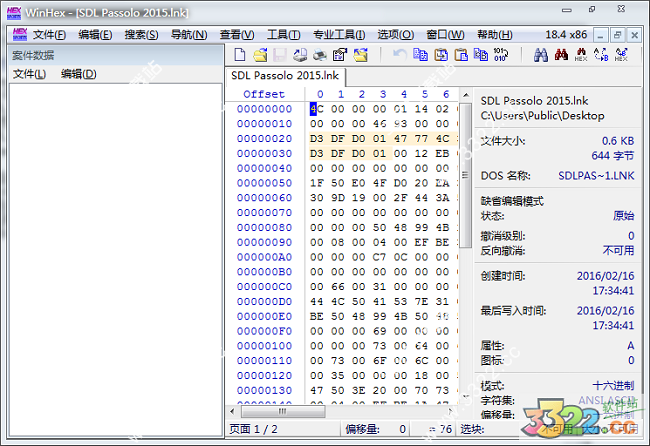The width and height of the screenshot is (650, 446).
Task: Click the WinHex logo in title bar
Action: pyautogui.click(x=14, y=13)
